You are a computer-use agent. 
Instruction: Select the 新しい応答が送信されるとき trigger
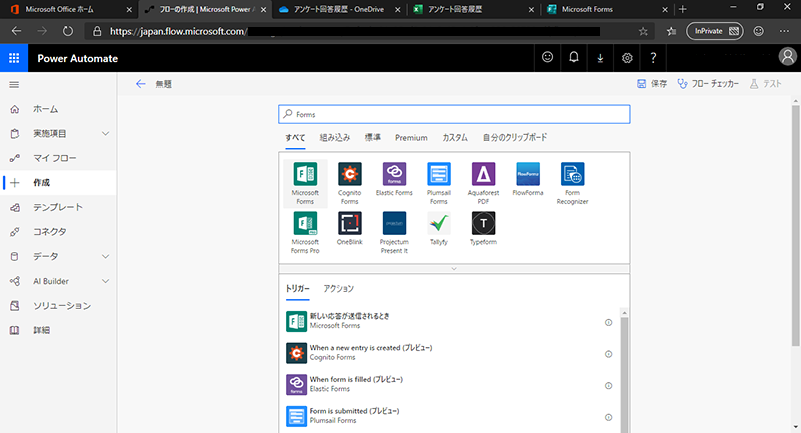click(450, 321)
